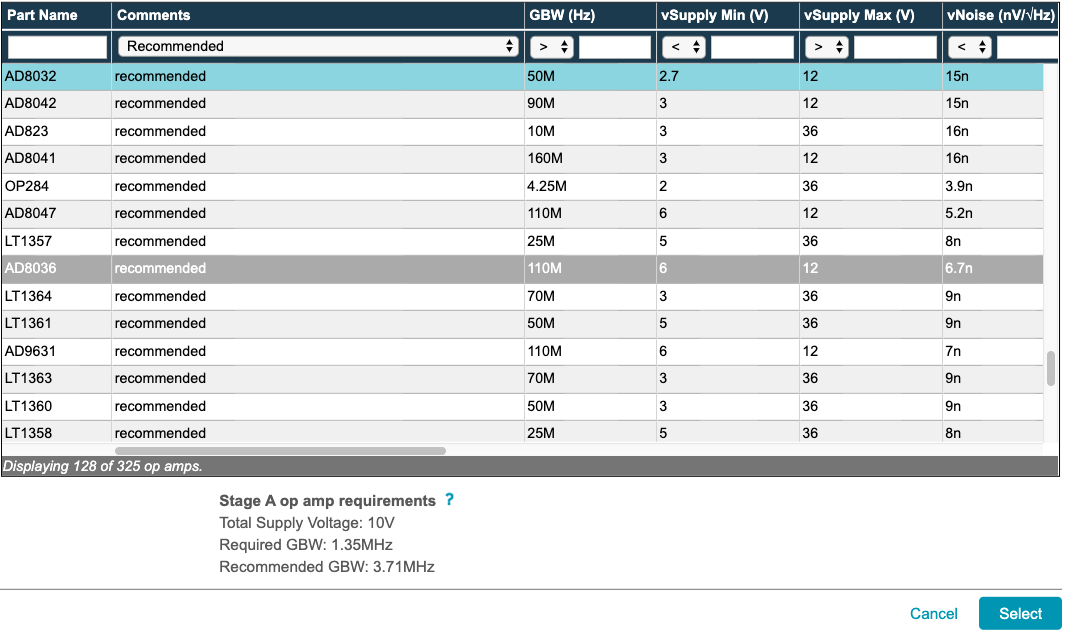The width and height of the screenshot is (1070, 633).
Task: Click the vSupply Max filter value field
Action: click(x=895, y=47)
